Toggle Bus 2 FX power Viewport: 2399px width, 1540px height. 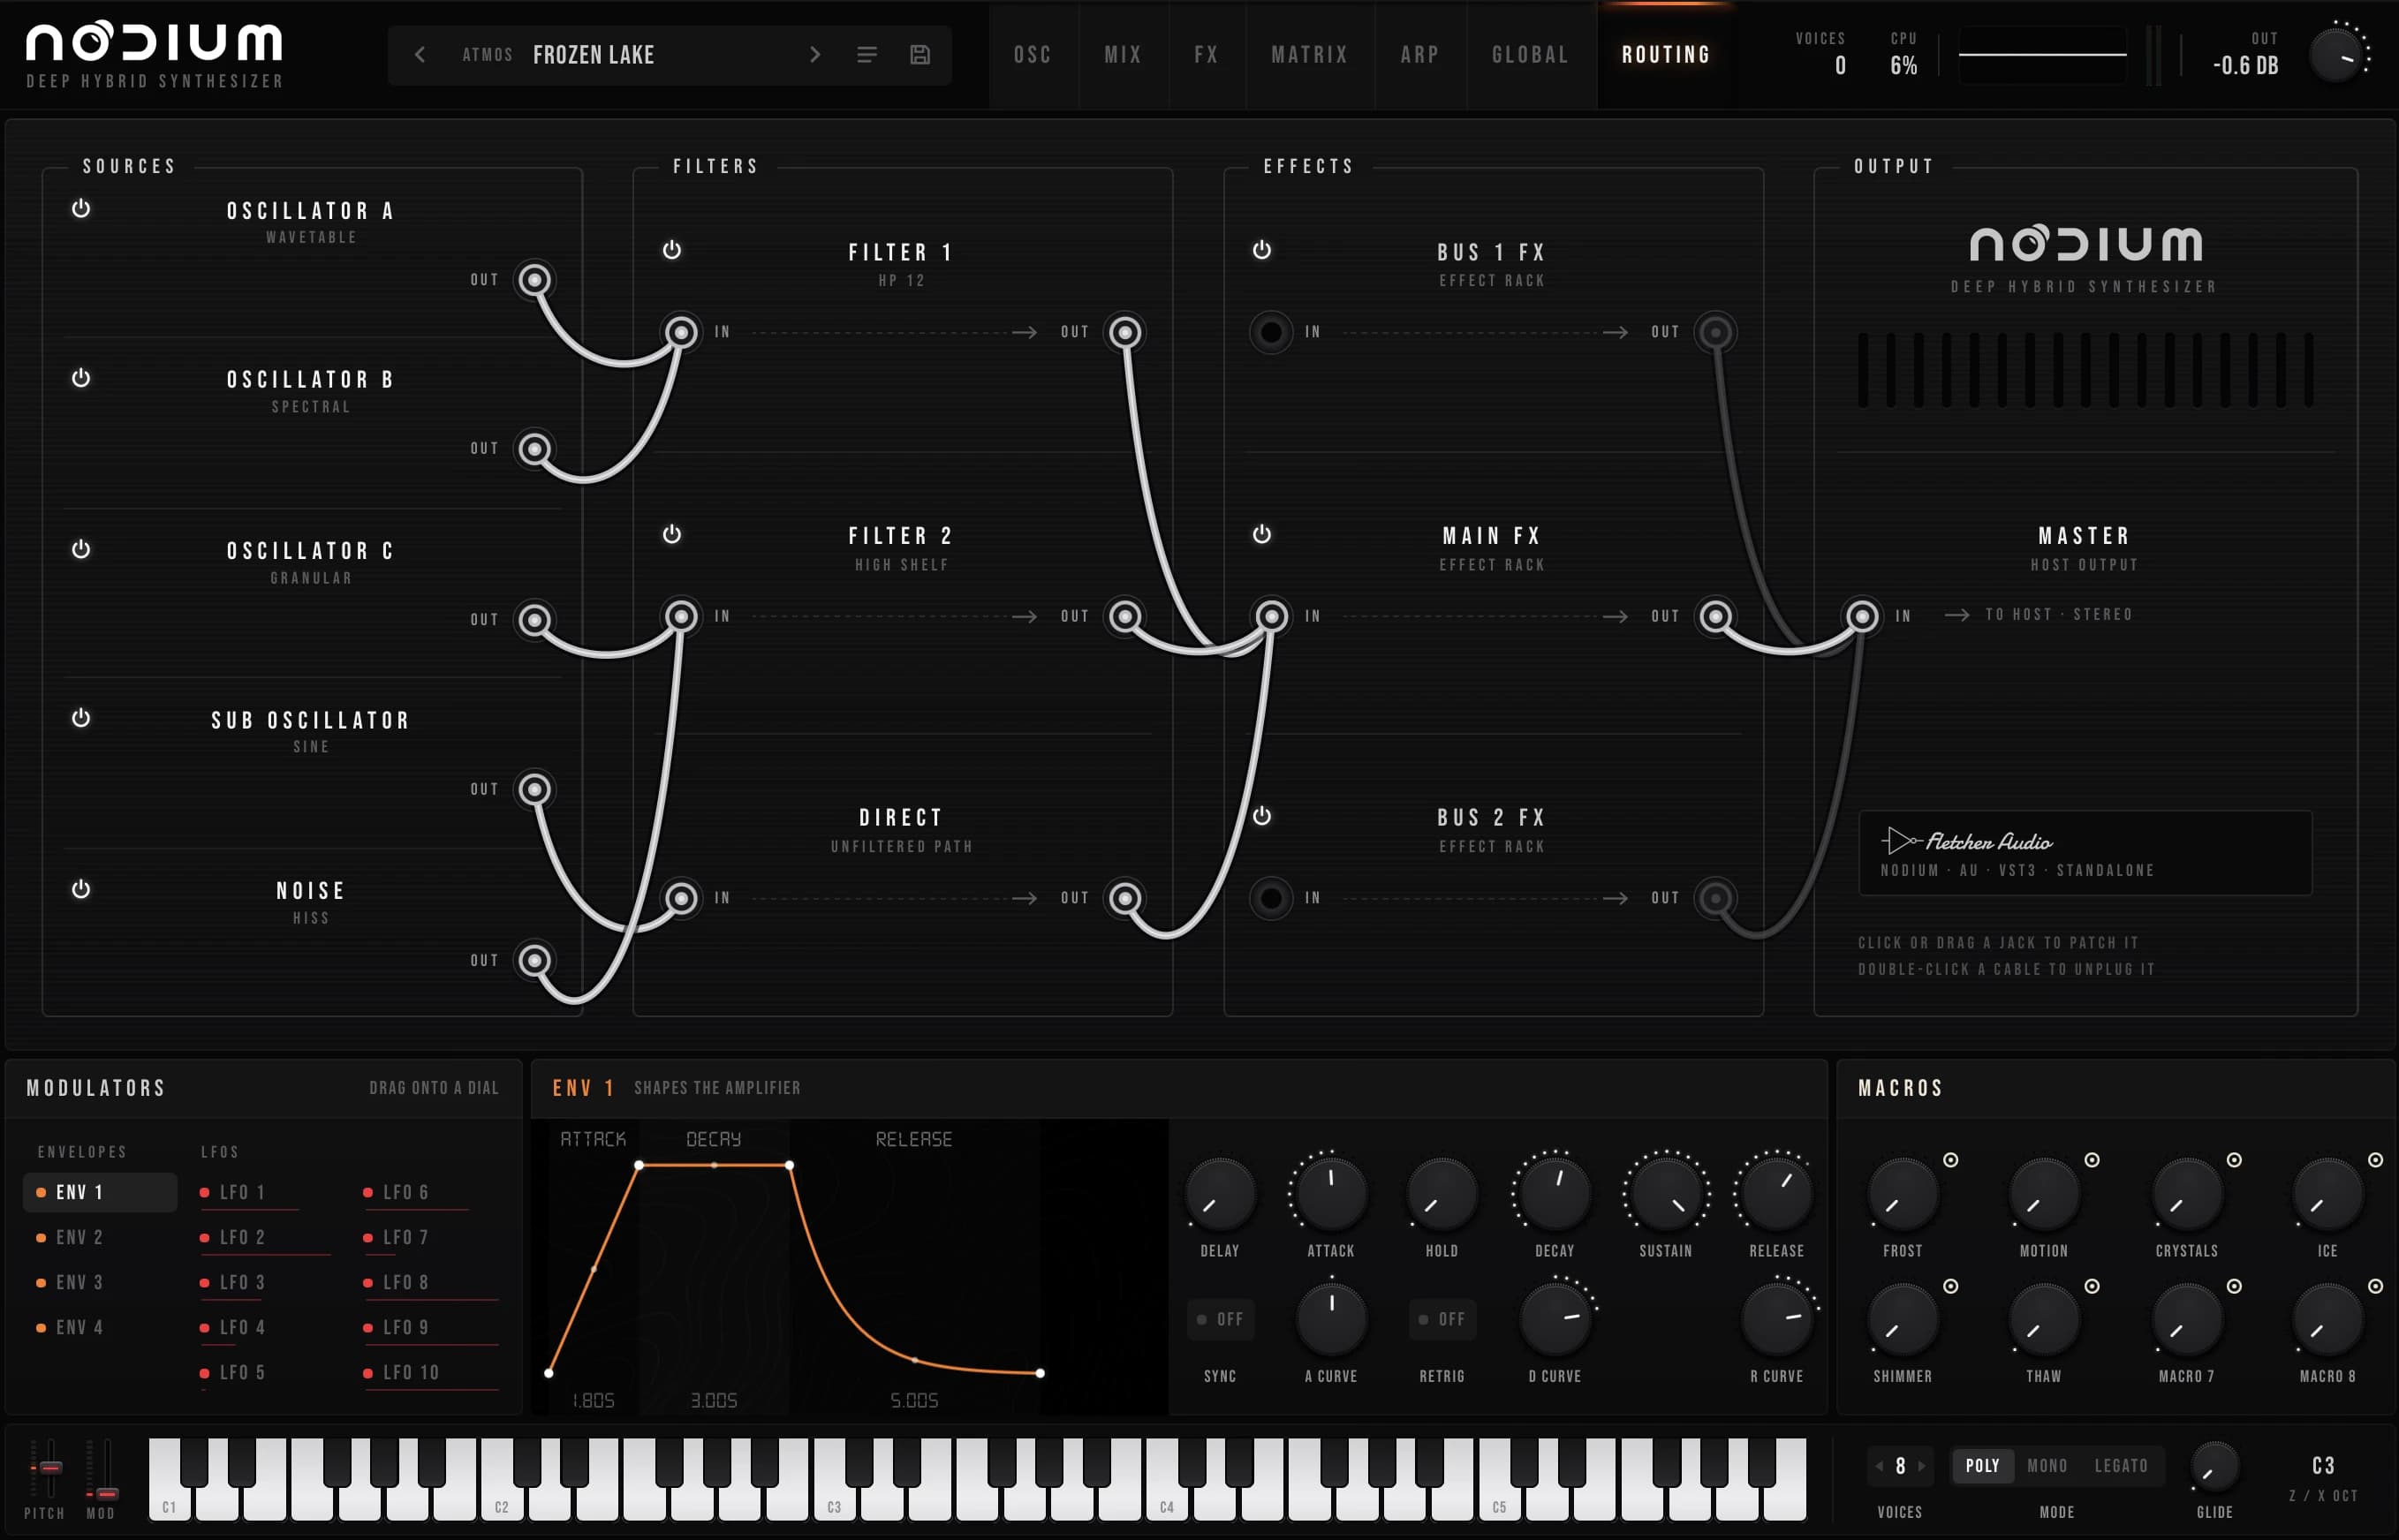1262,816
